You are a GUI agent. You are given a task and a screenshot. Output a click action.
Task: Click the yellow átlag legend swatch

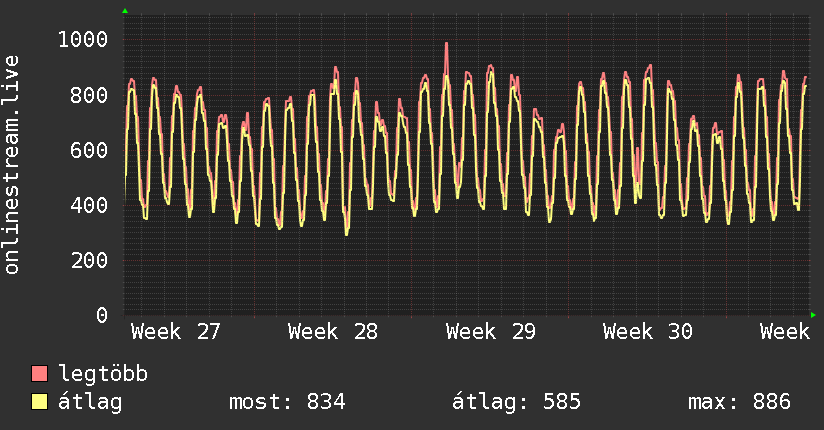(39, 402)
